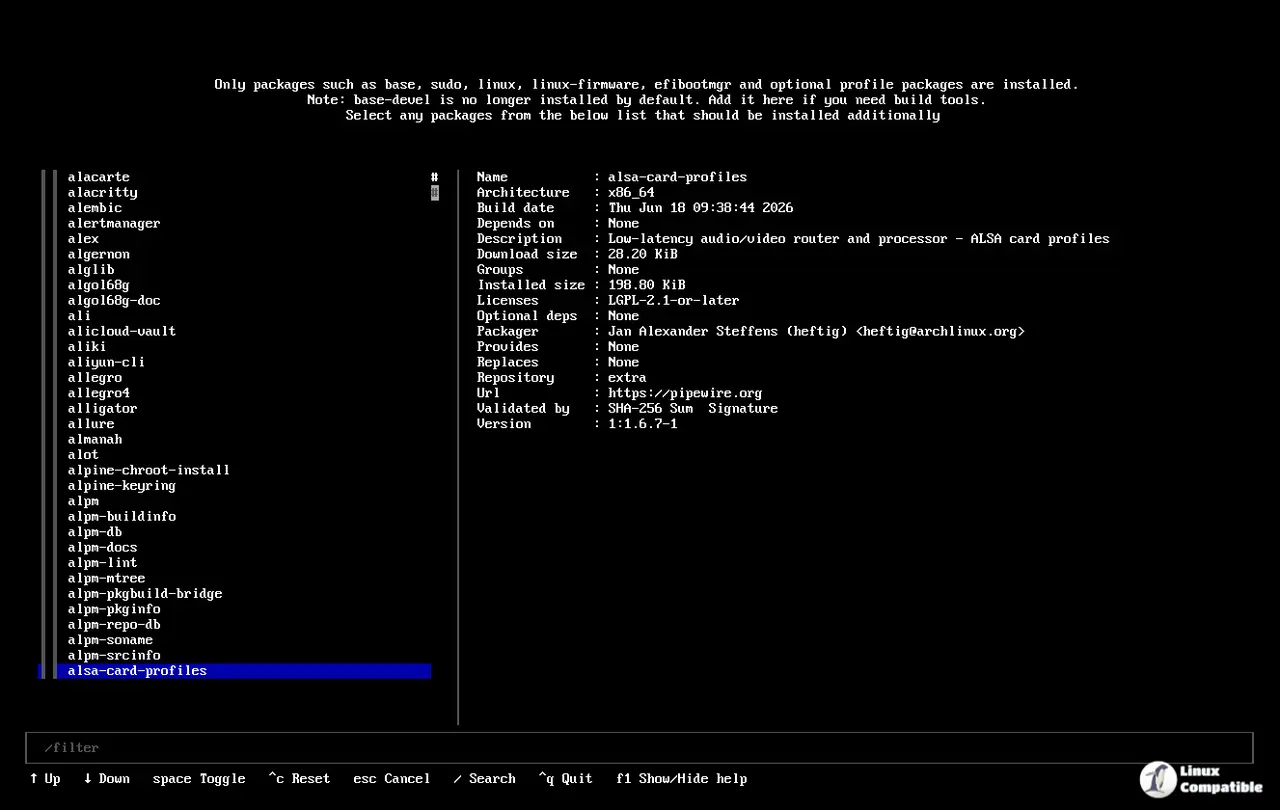Select the algol68g-doc package
This screenshot has height=810, width=1280.
pos(114,300)
